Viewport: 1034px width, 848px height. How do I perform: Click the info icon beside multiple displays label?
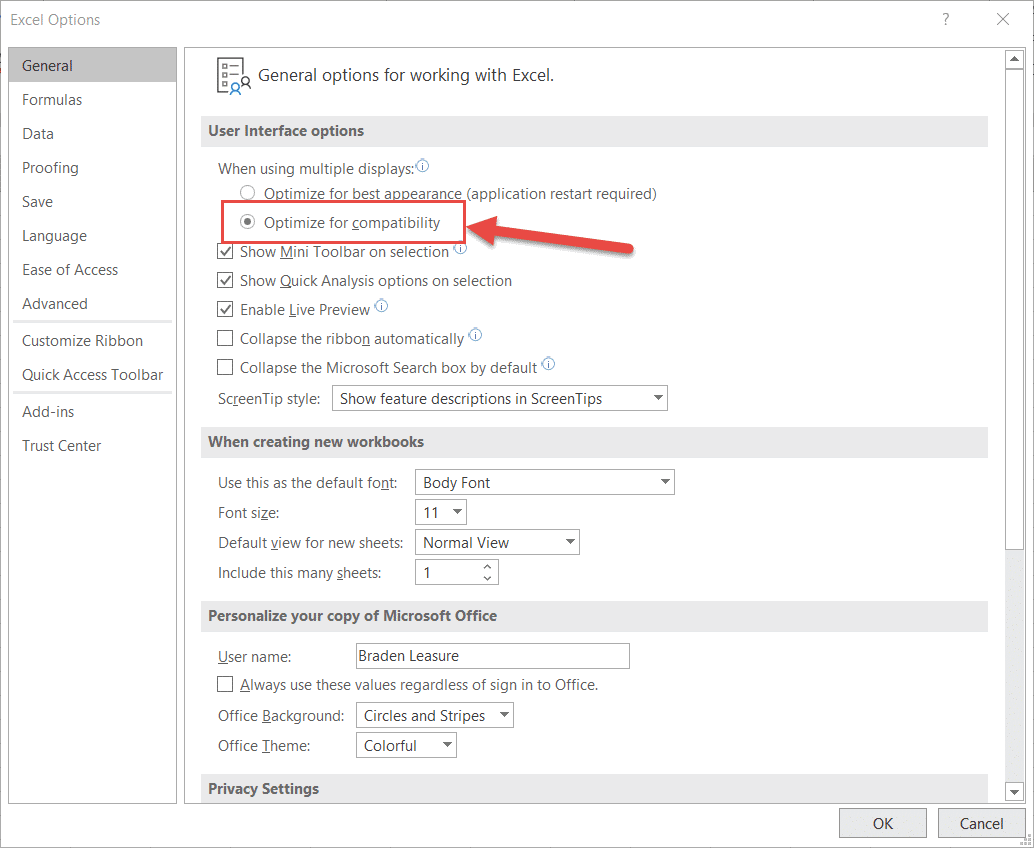pos(423,166)
